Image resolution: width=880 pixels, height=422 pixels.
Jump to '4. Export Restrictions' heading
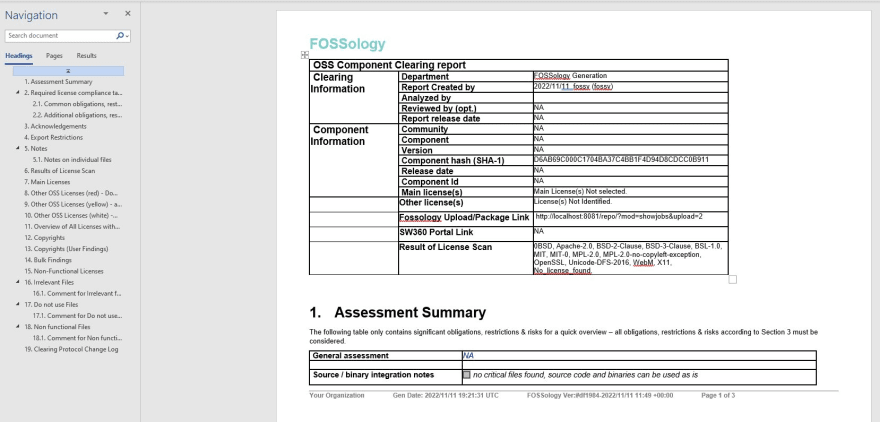[53, 137]
